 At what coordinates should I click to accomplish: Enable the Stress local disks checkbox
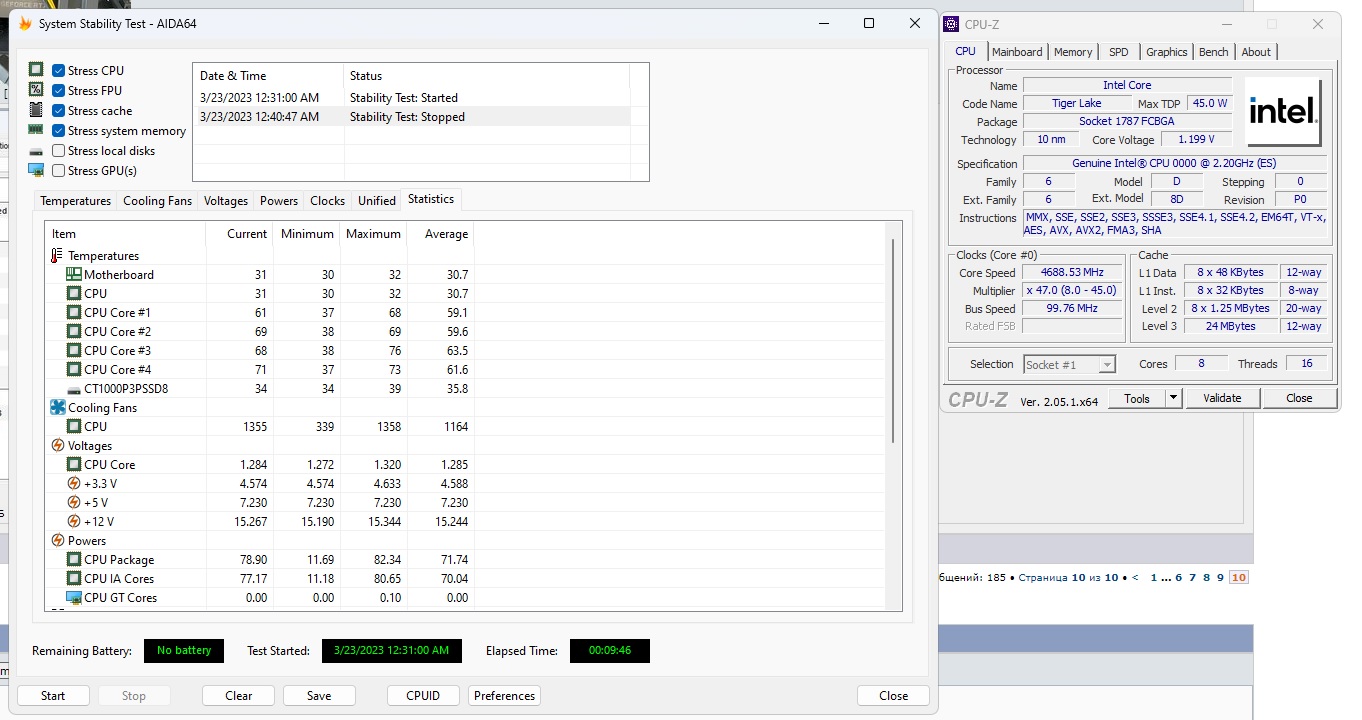pyautogui.click(x=59, y=151)
